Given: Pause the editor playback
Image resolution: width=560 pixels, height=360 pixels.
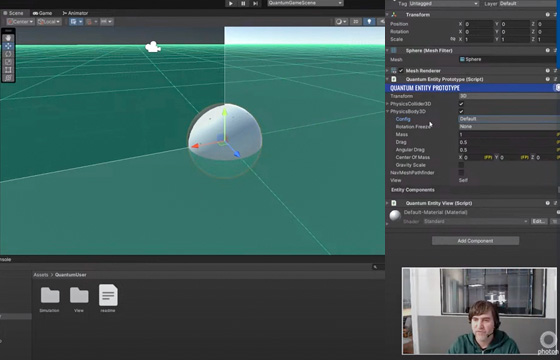Looking at the screenshot, I should [x=243, y=3].
